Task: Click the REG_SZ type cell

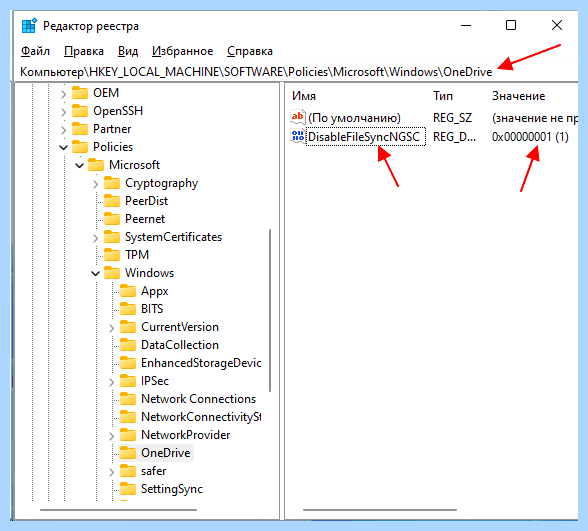Action: pyautogui.click(x=452, y=118)
